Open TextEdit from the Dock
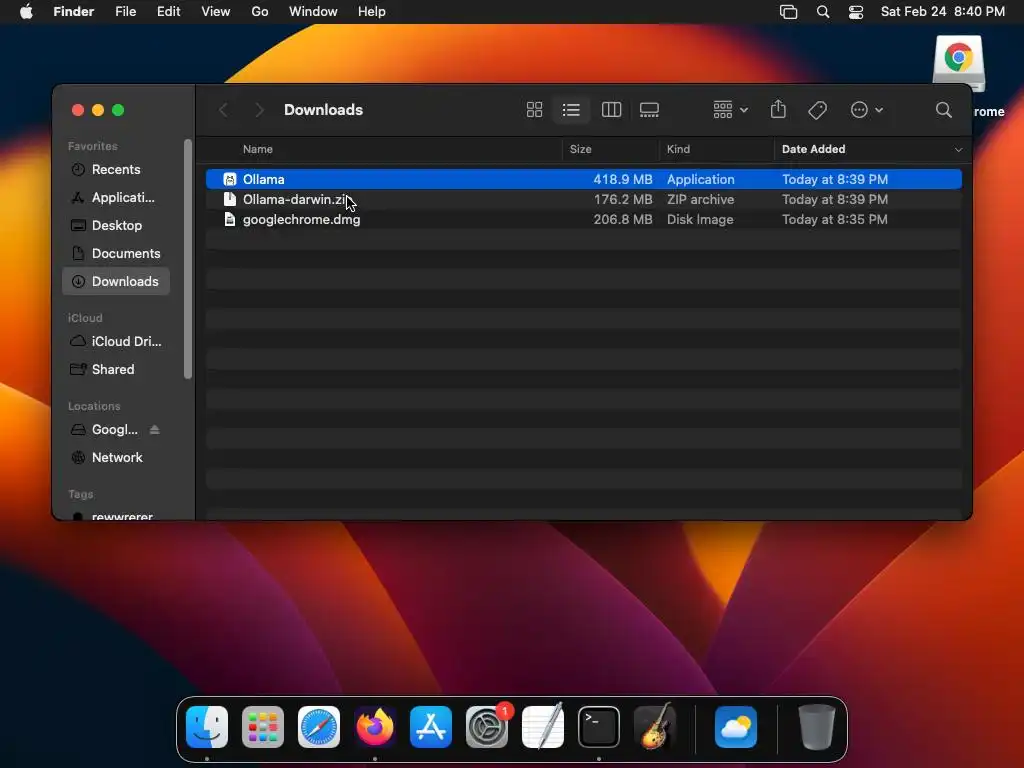 point(543,727)
